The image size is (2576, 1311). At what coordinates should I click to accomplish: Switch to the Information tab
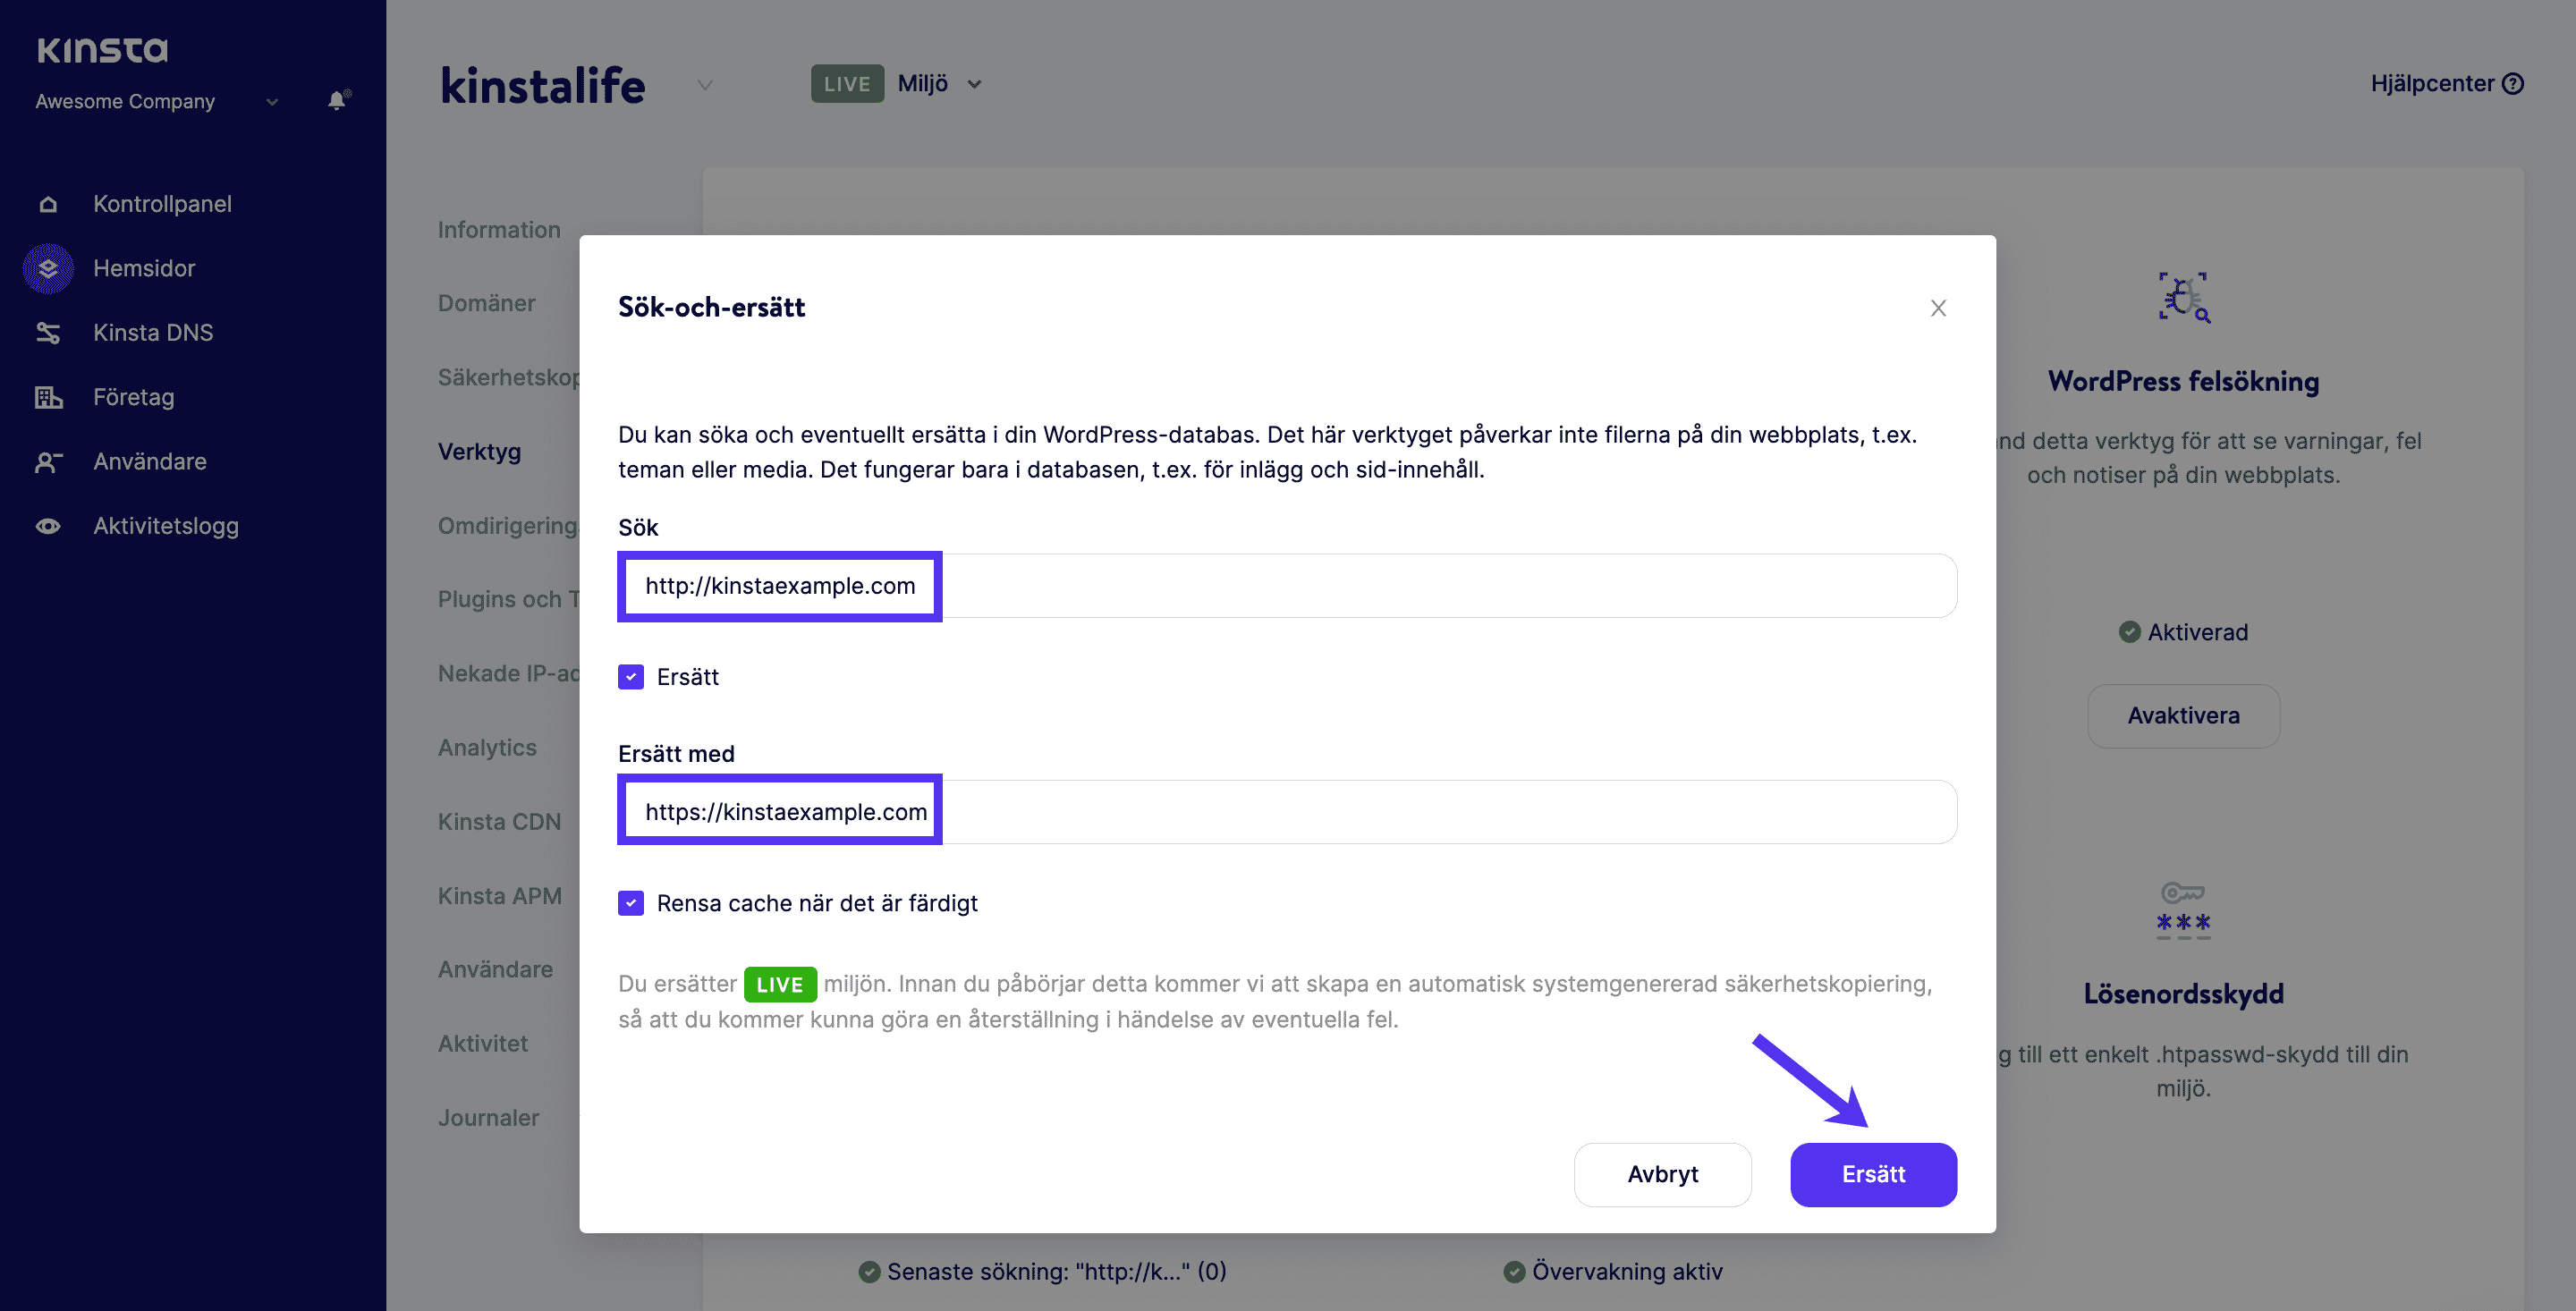click(x=499, y=230)
